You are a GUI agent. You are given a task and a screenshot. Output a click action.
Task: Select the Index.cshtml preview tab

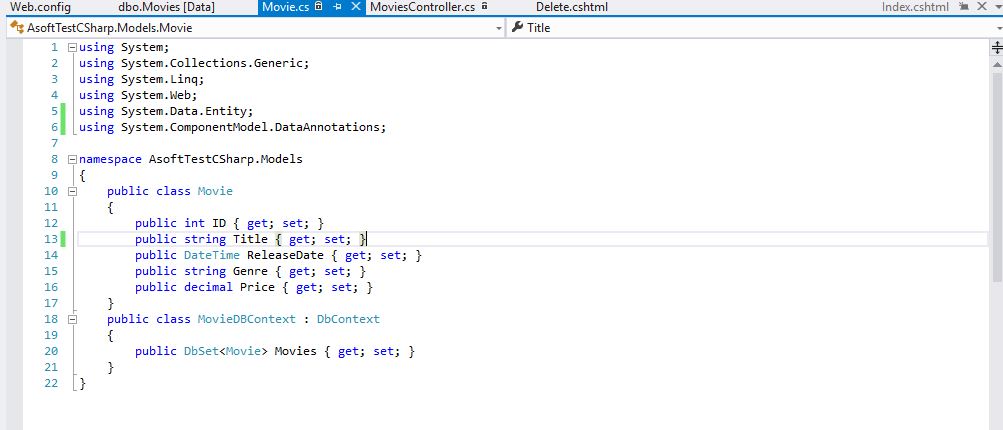coord(916,7)
